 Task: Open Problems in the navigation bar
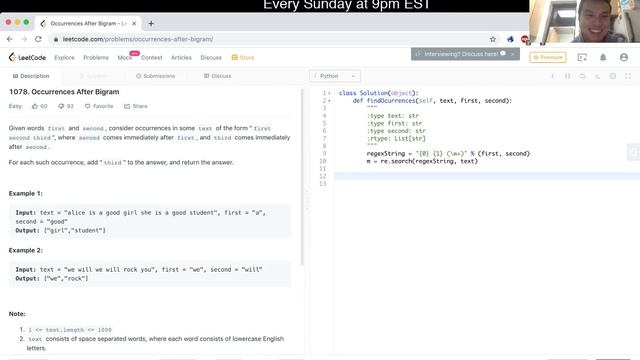click(96, 58)
